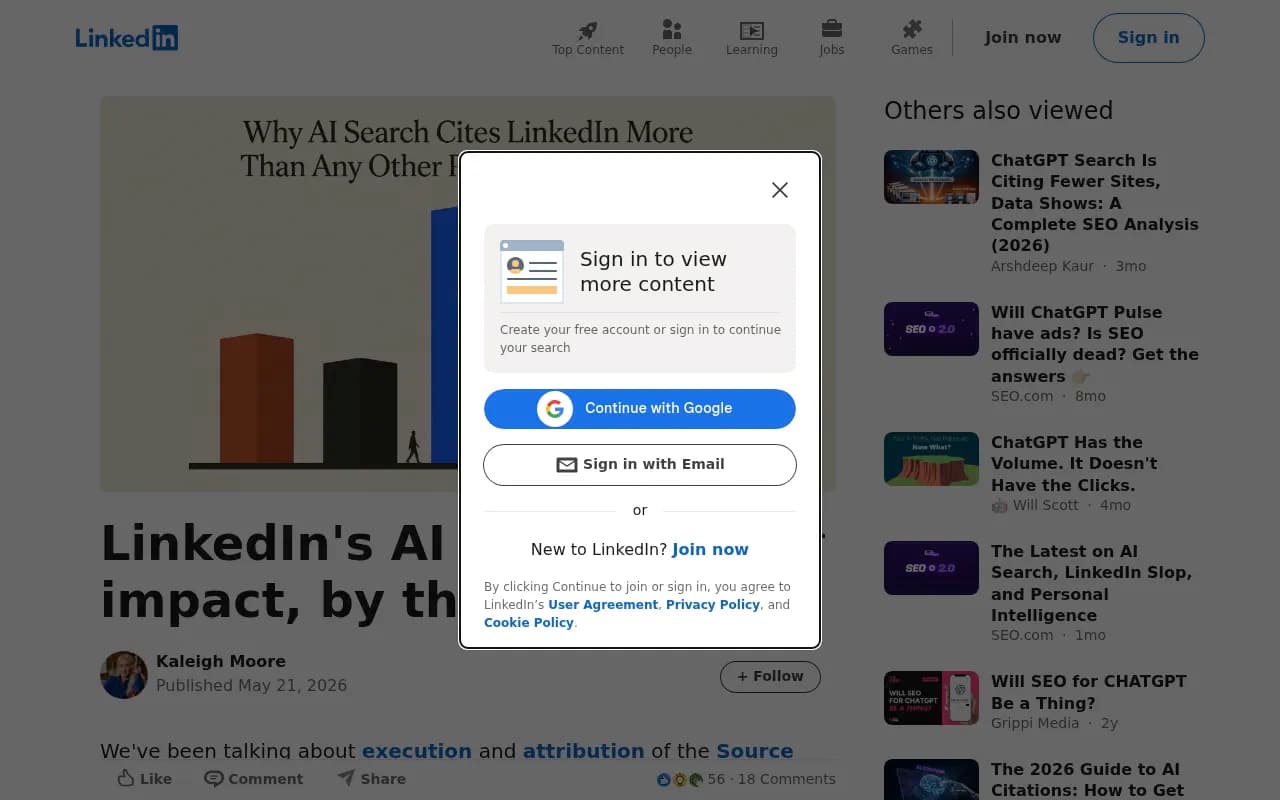This screenshot has height=800, width=1280.
Task: Open ChatGPT Has the Volume article
Action: [x=1074, y=464]
